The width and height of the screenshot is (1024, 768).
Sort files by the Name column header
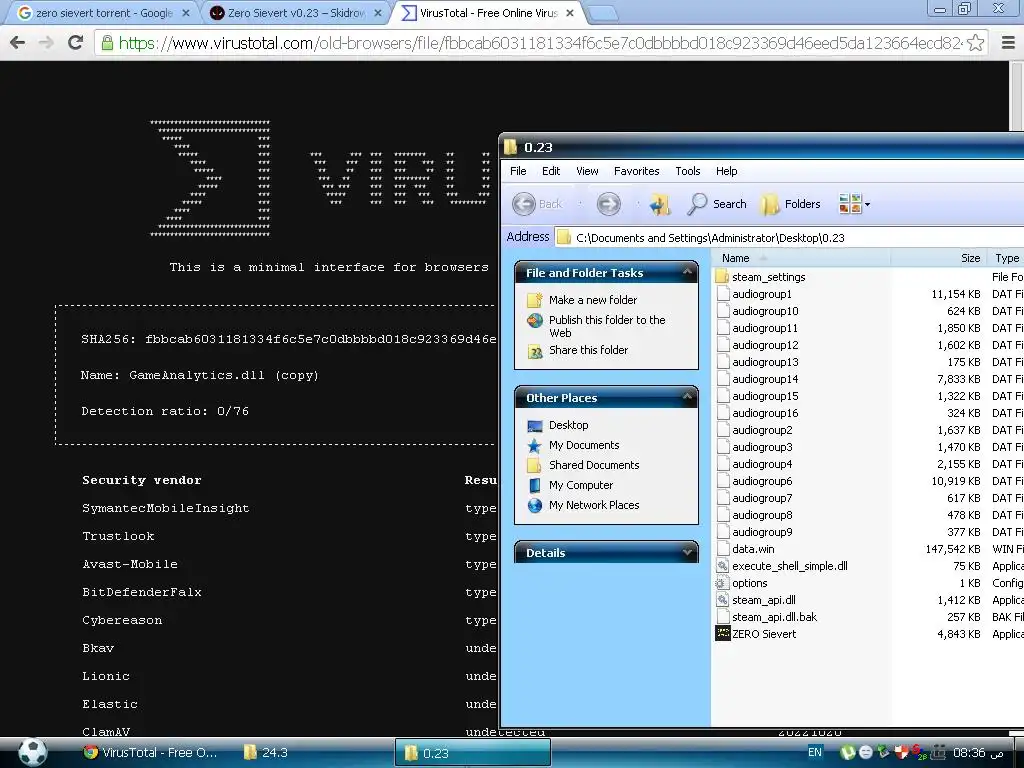pos(801,258)
